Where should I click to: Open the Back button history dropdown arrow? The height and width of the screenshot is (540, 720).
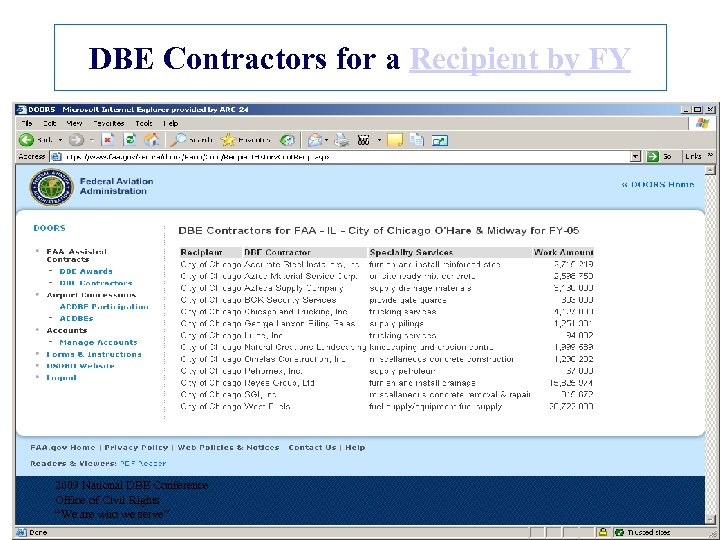pos(60,140)
